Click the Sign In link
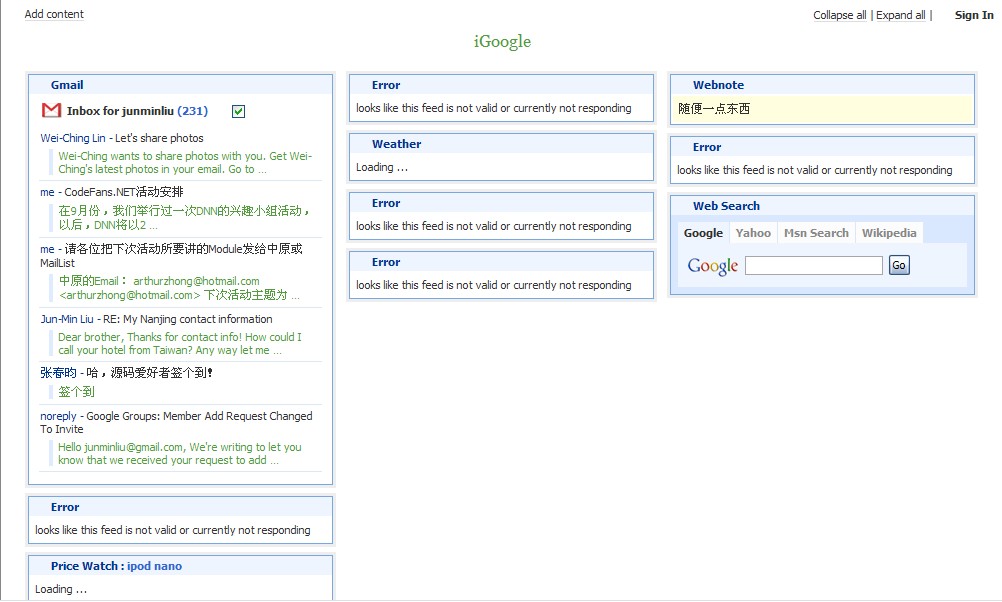1002x602 pixels. click(974, 15)
